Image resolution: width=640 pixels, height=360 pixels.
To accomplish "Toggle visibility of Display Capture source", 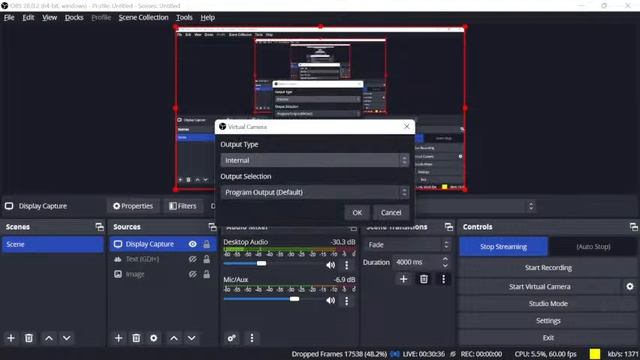I will click(193, 244).
